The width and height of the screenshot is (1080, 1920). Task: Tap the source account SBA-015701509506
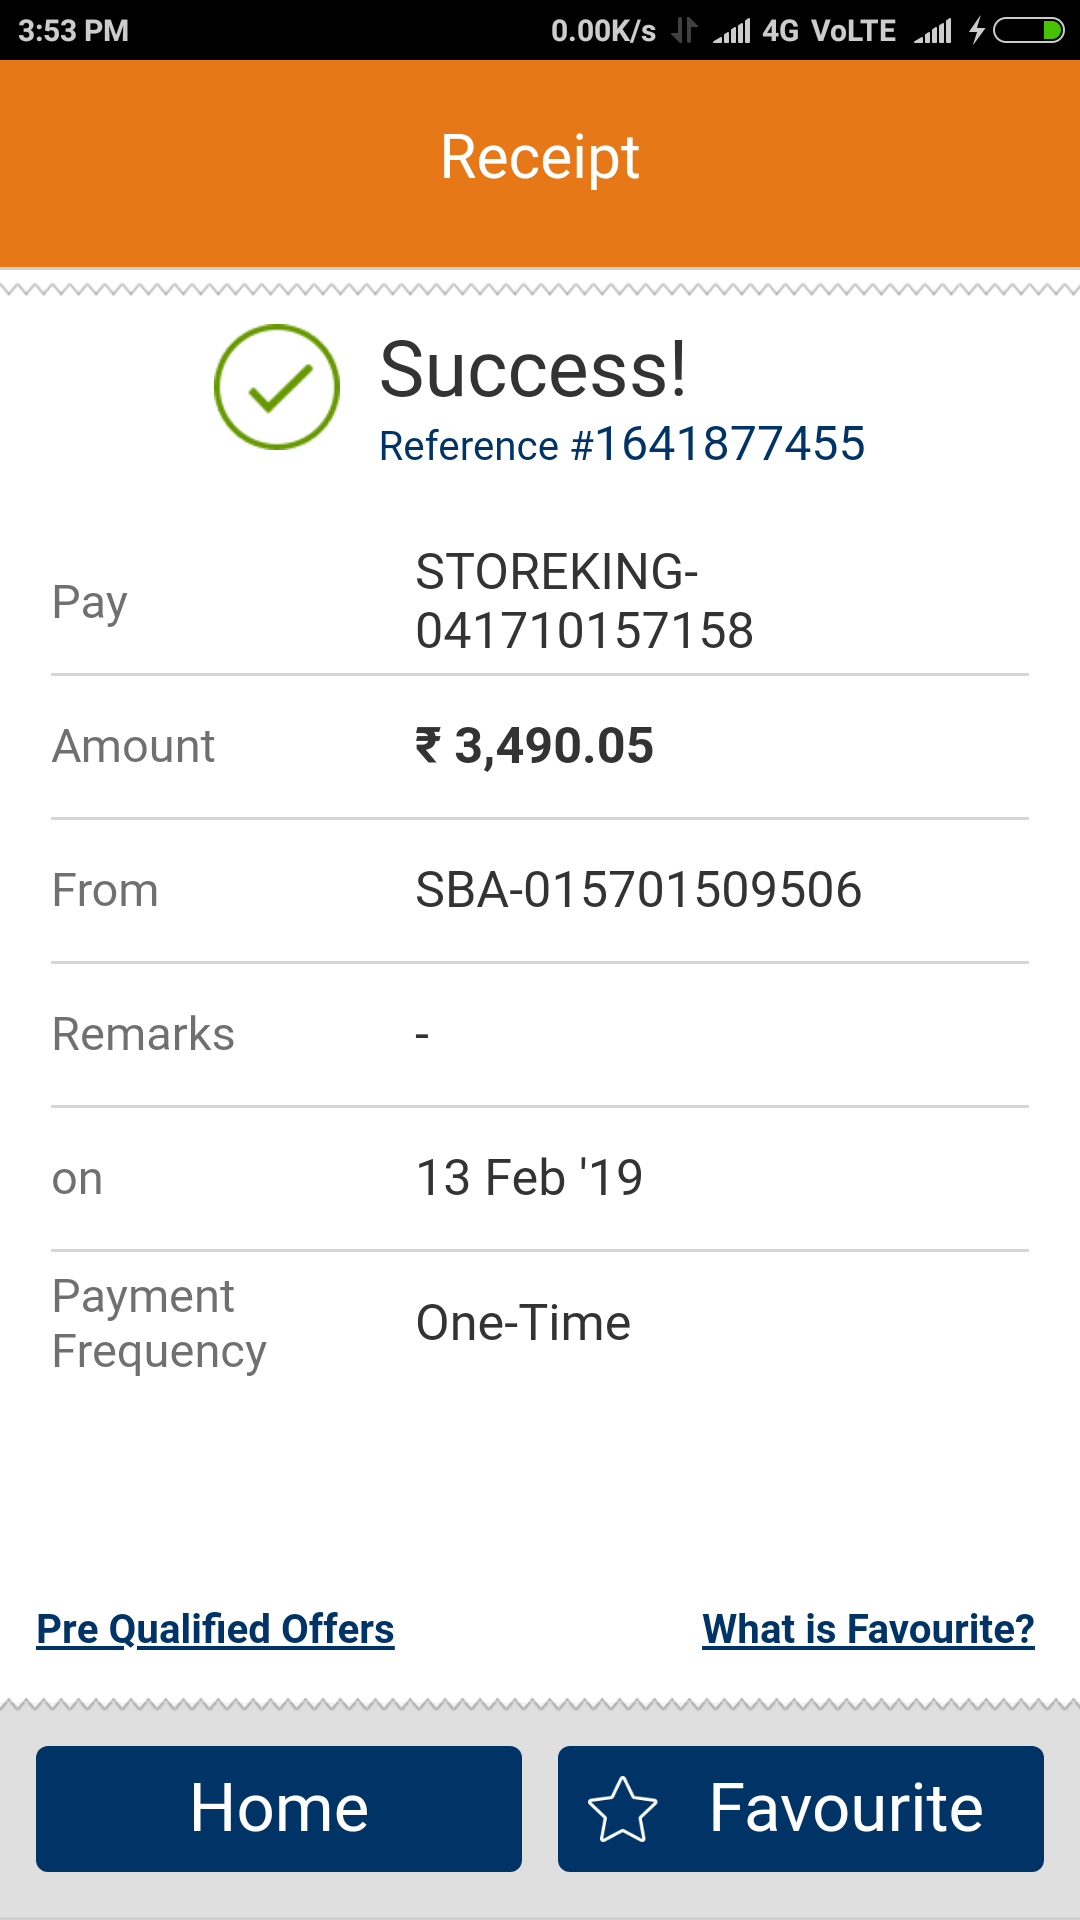coord(638,890)
